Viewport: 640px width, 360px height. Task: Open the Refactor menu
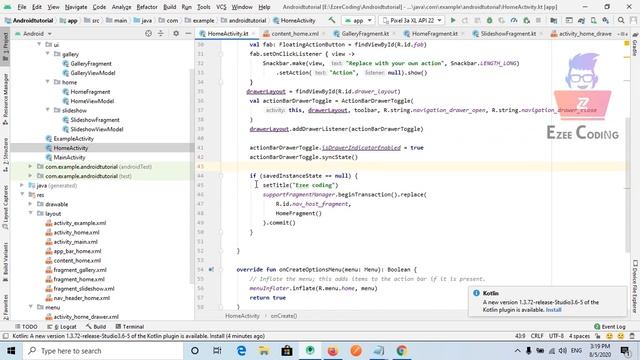click(x=147, y=7)
